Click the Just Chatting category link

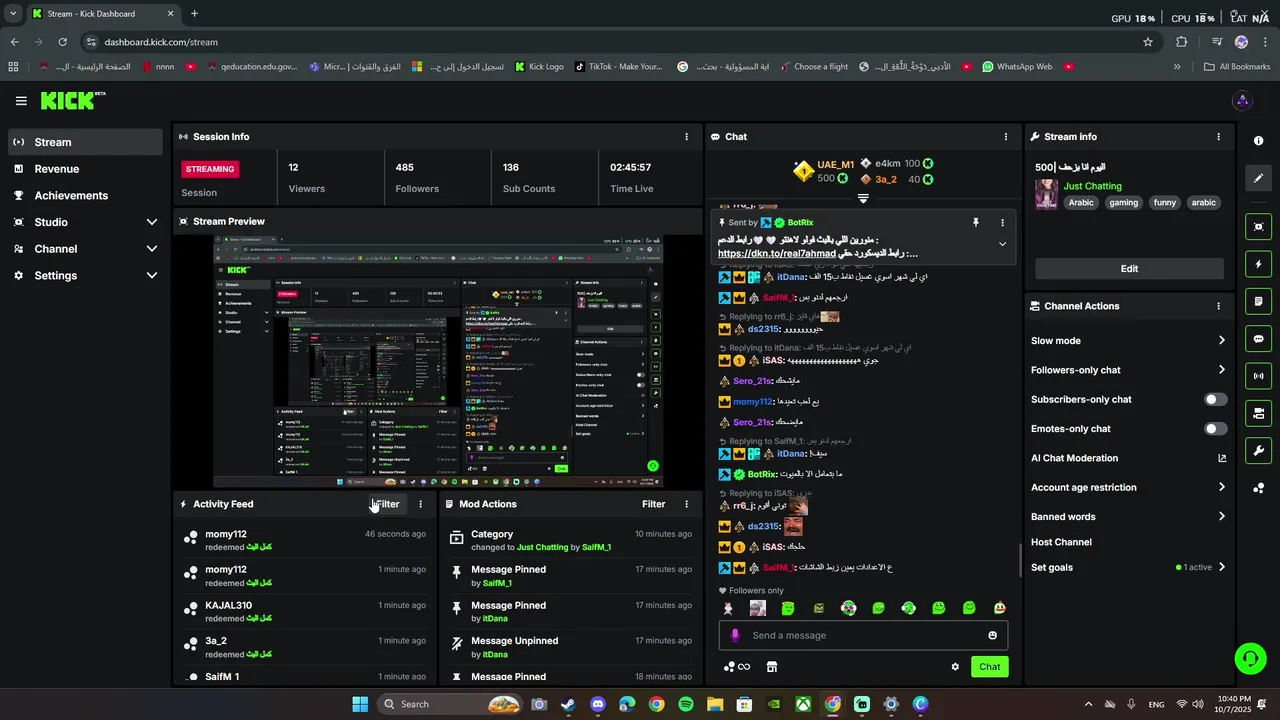pyautogui.click(x=1092, y=187)
